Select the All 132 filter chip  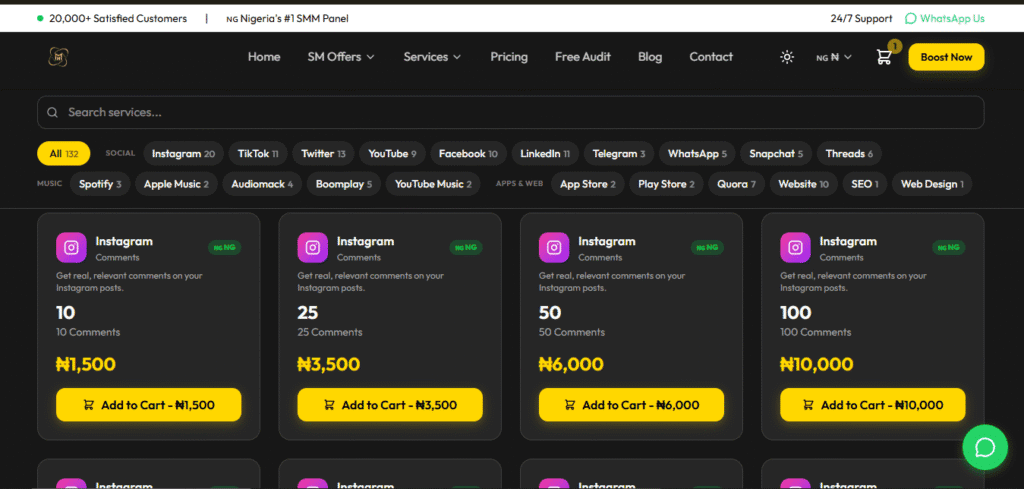64,153
